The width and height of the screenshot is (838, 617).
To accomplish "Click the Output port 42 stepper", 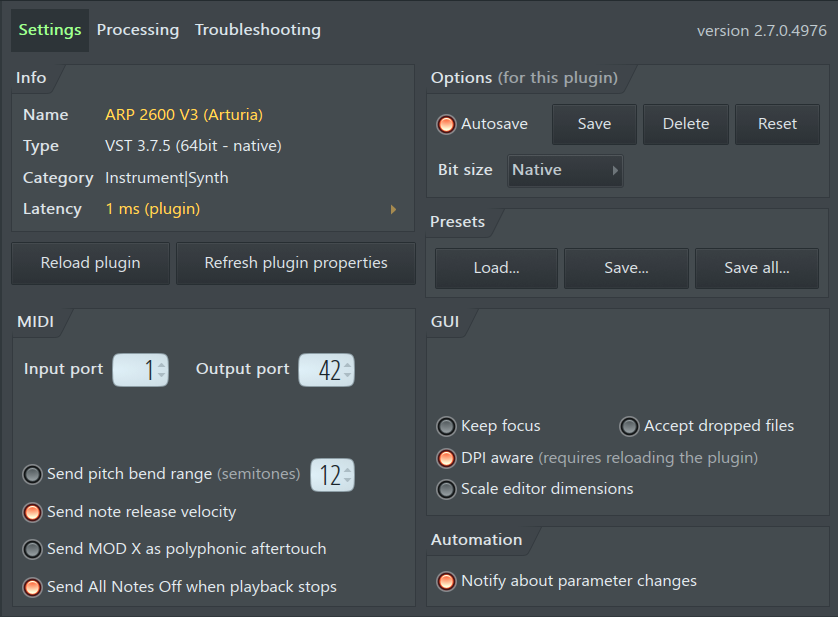I will [x=327, y=370].
